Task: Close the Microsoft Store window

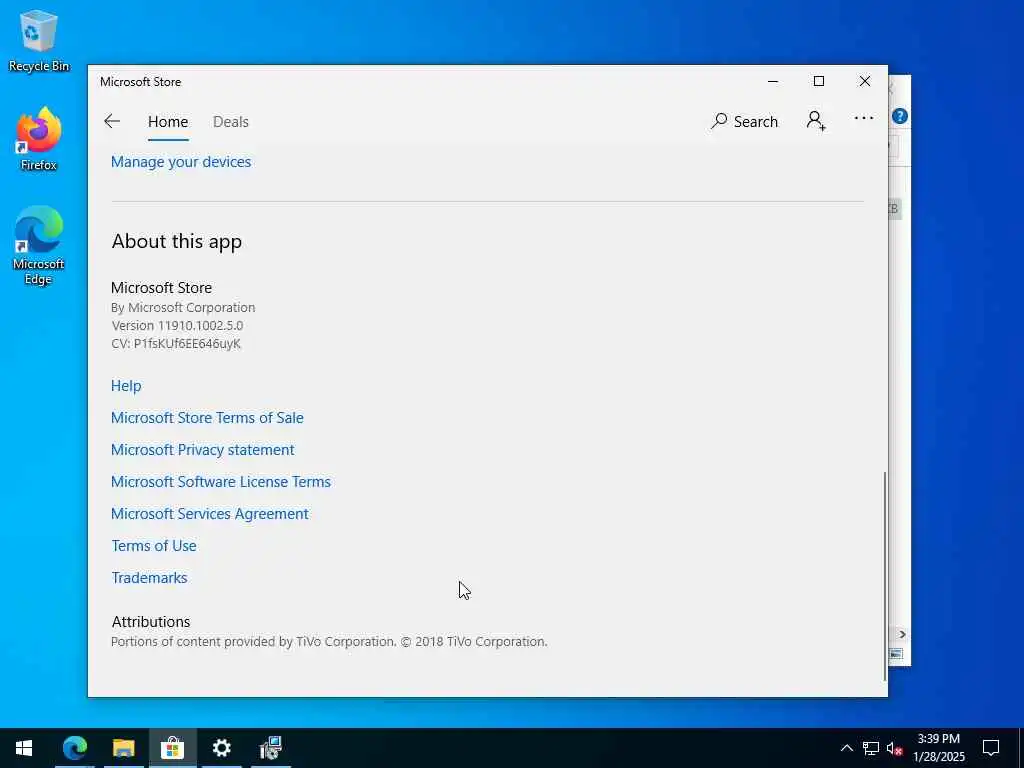Action: tap(865, 81)
